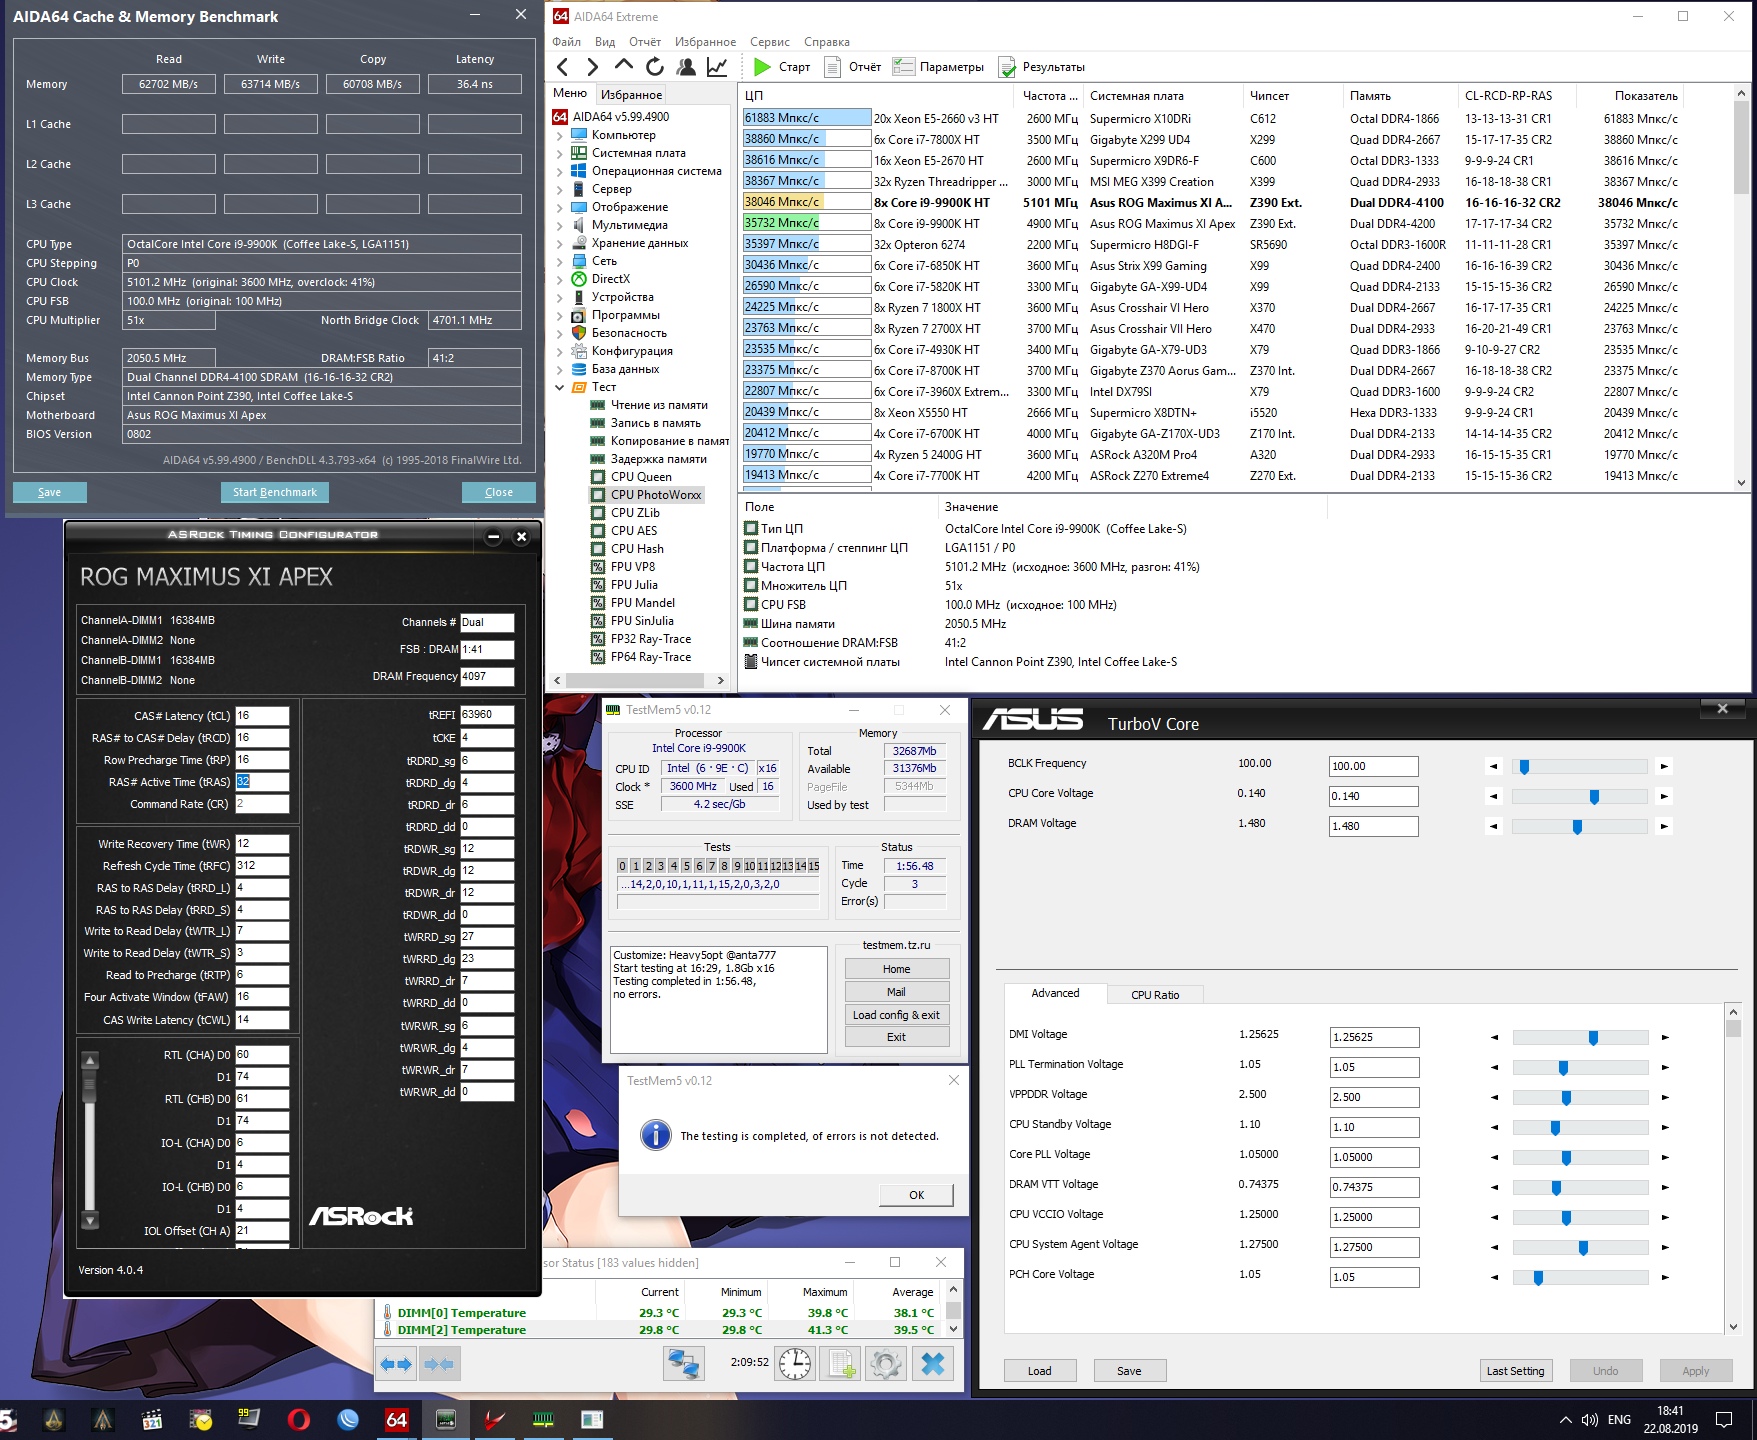Viewport: 1757px width, 1440px height.
Task: Click the DMI Voltage slider handle
Action: [x=1593, y=1038]
